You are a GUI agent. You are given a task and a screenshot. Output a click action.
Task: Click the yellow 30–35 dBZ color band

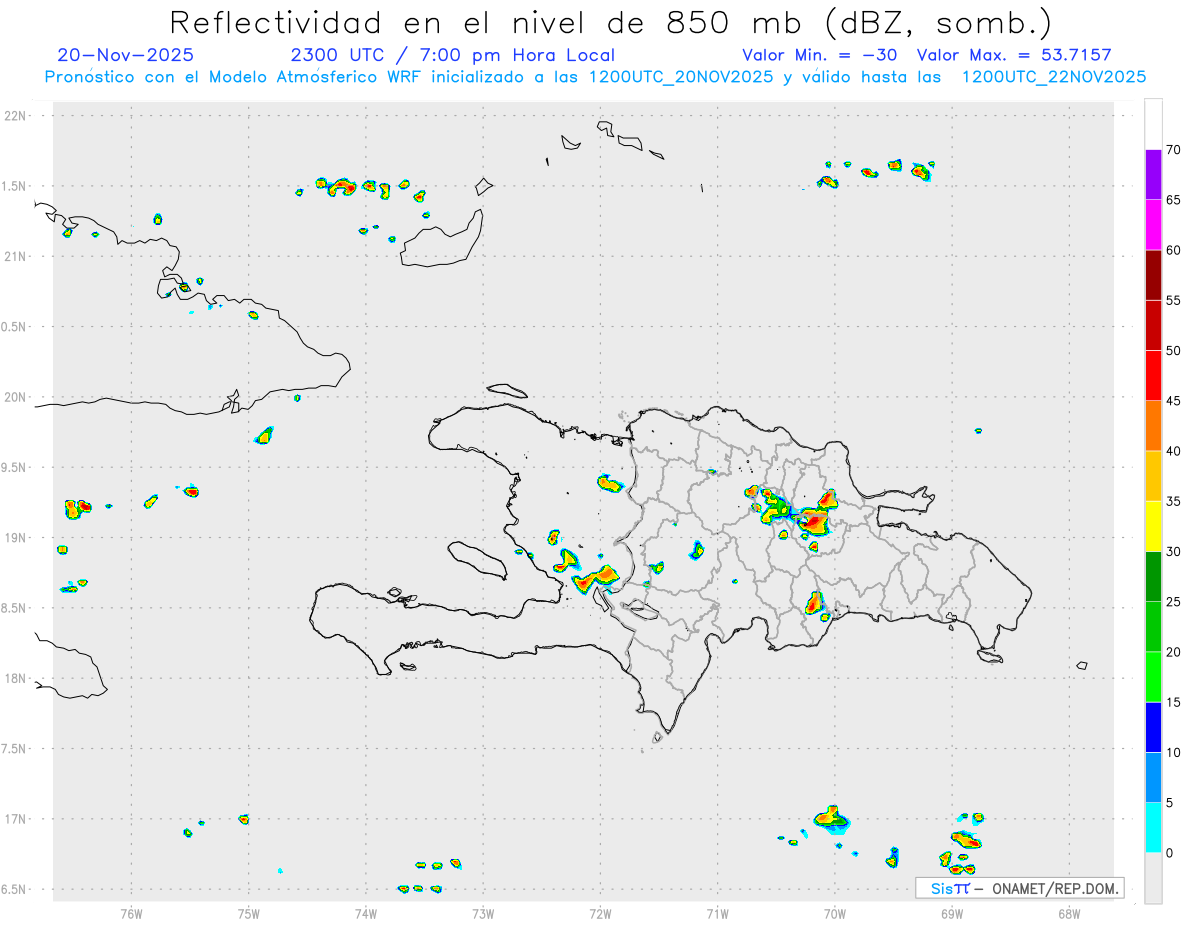pyautogui.click(x=1153, y=526)
